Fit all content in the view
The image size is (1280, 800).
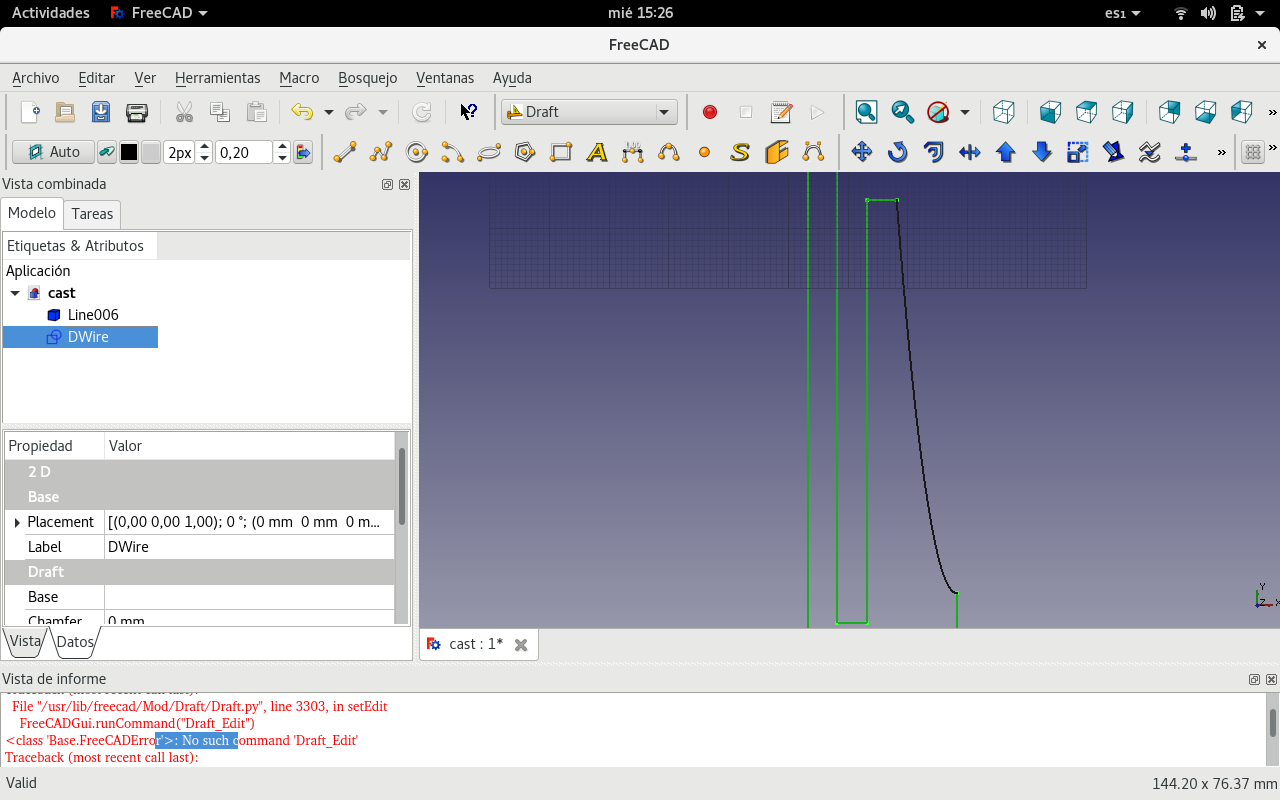click(866, 112)
